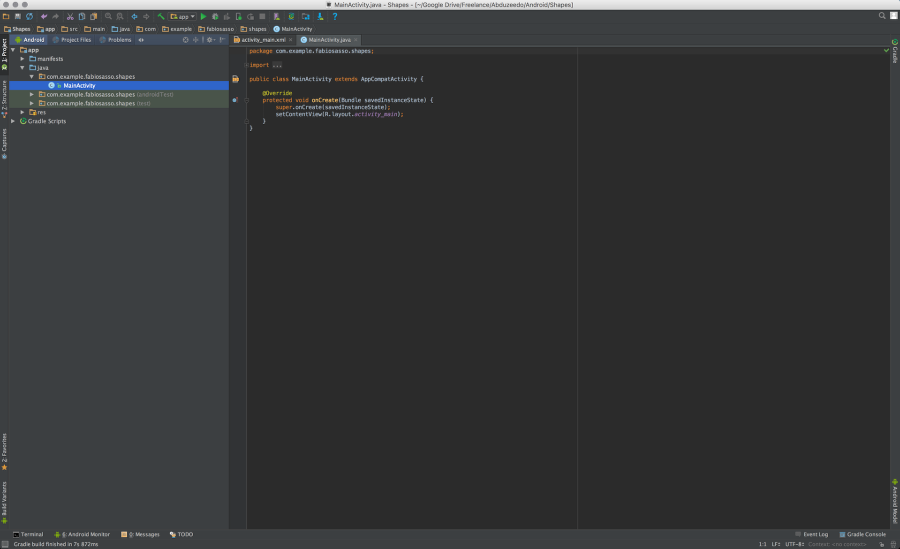Click the fabiosasso breadcrumb in navigation bar

[216, 29]
